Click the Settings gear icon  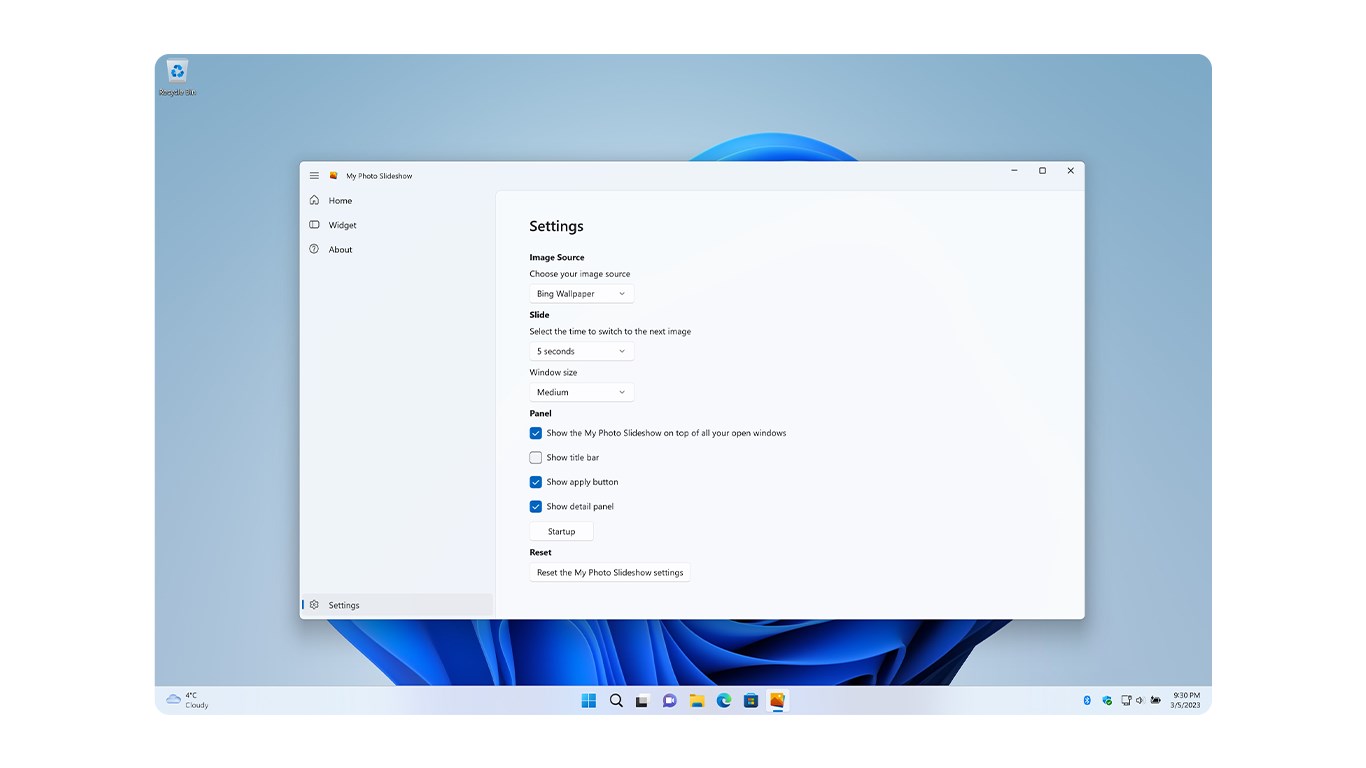(x=314, y=605)
